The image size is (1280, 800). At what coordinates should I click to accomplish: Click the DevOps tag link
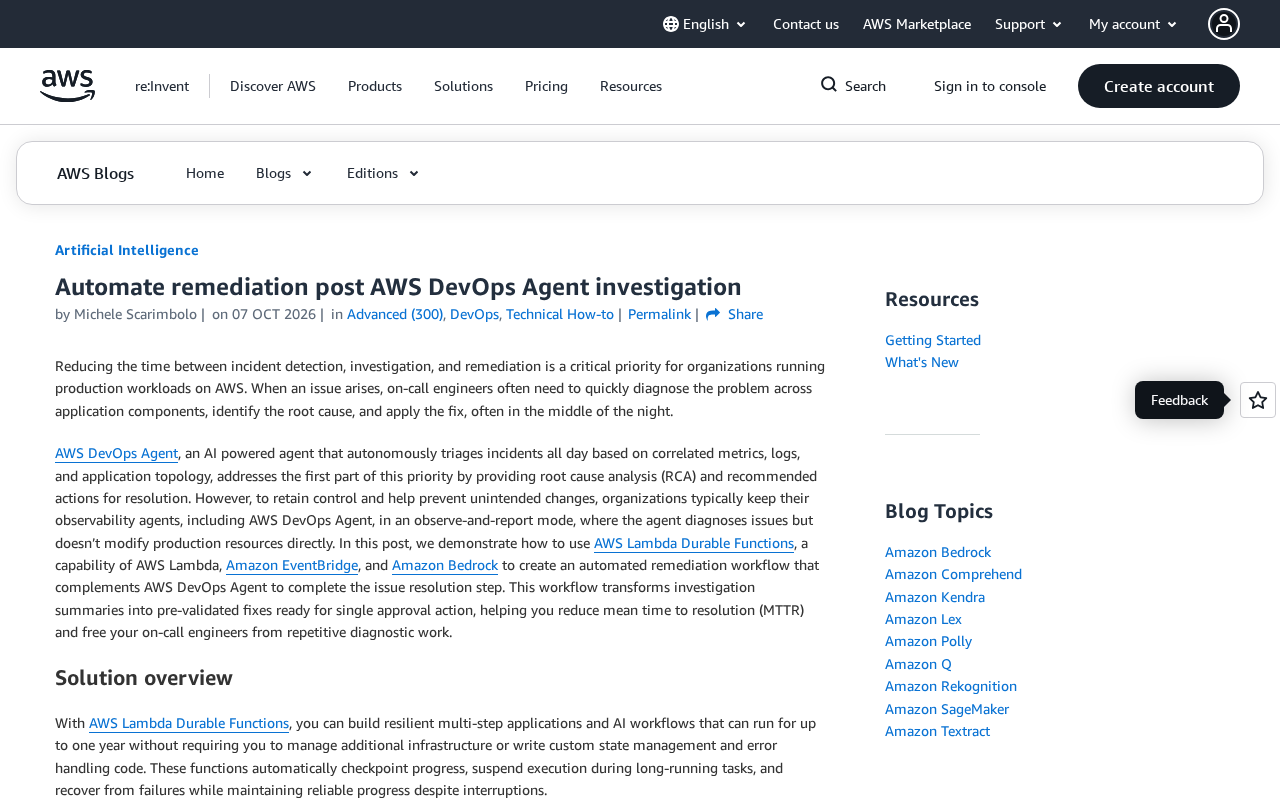(x=474, y=314)
